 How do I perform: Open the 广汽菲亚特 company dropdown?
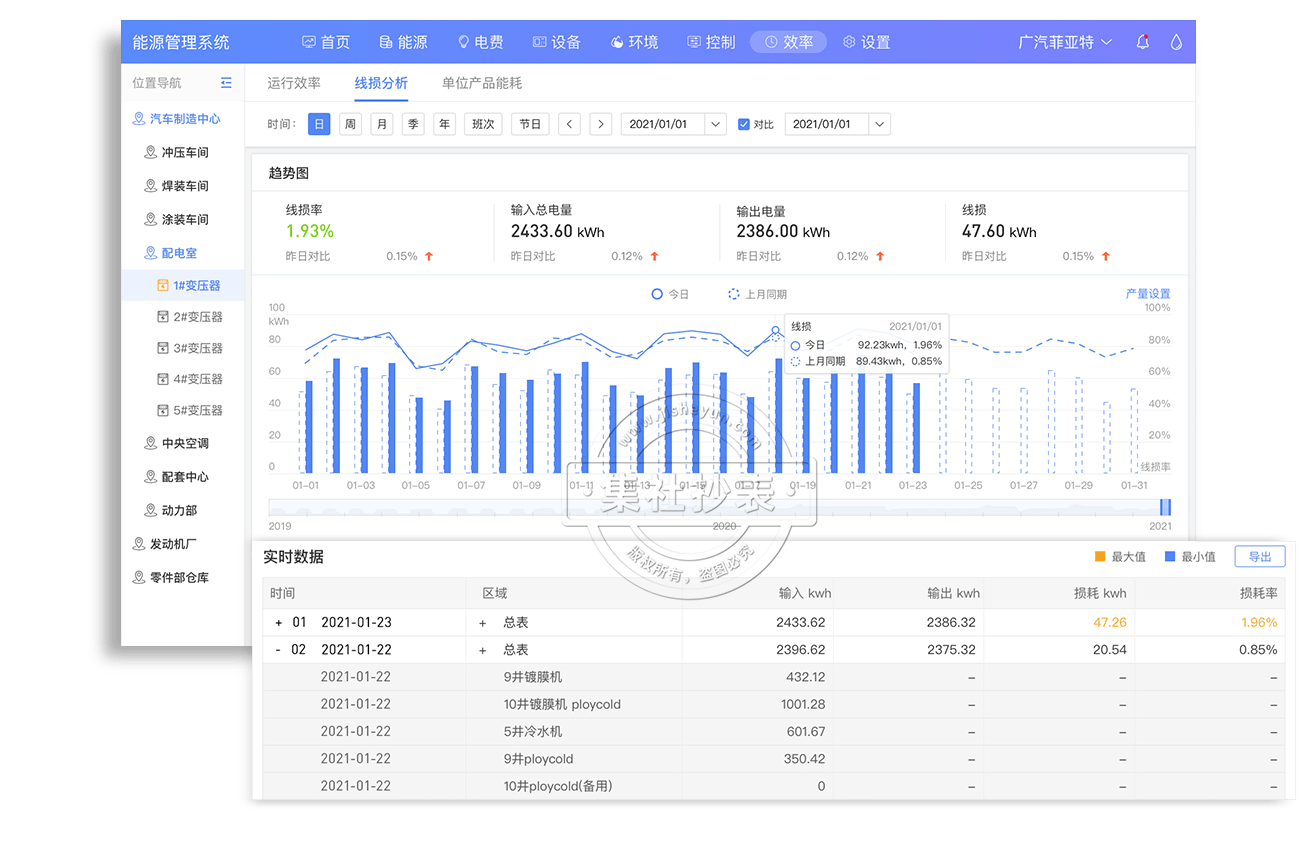point(1065,42)
